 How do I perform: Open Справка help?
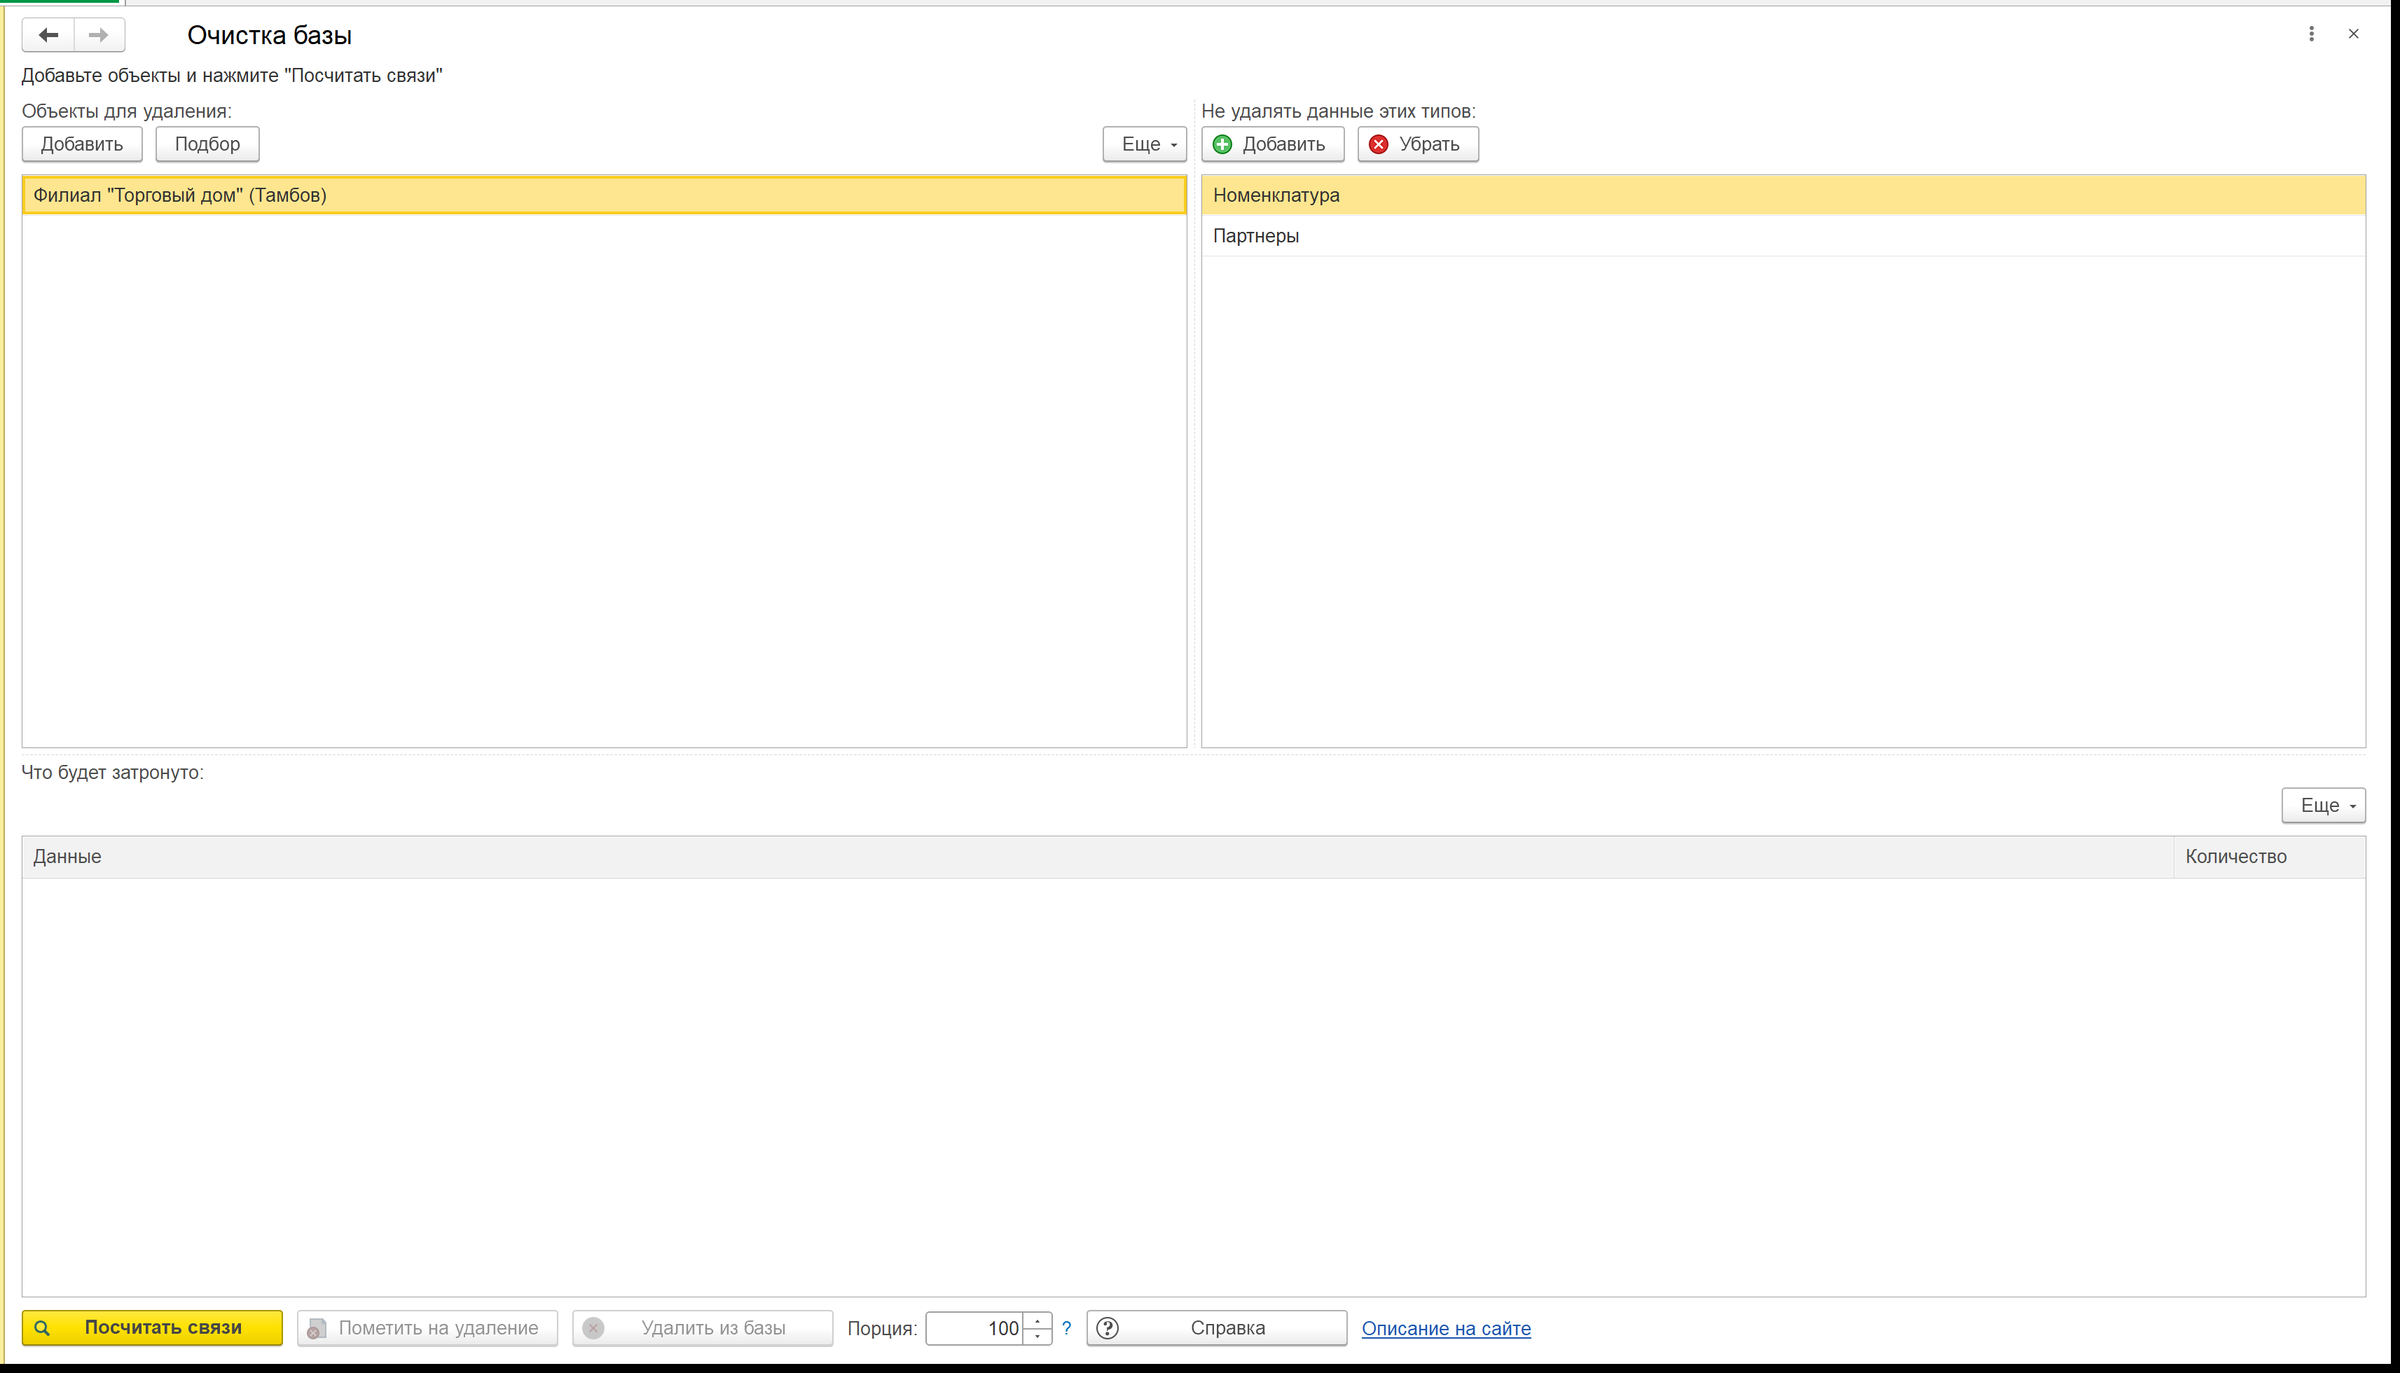tap(1216, 1328)
